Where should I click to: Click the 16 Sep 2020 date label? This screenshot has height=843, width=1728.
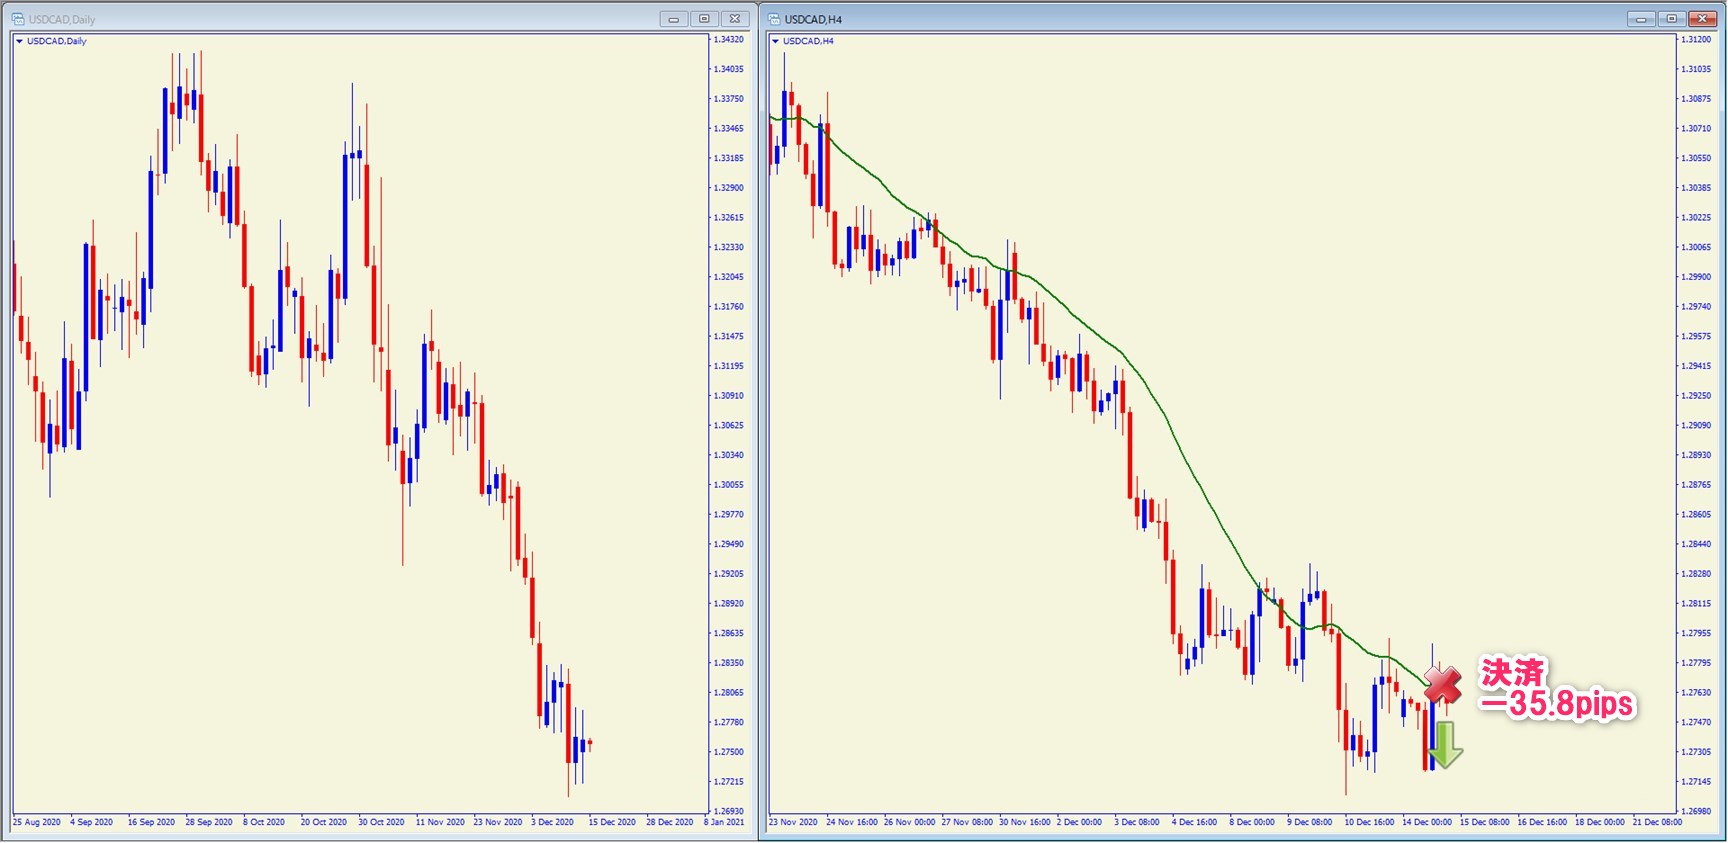point(151,822)
